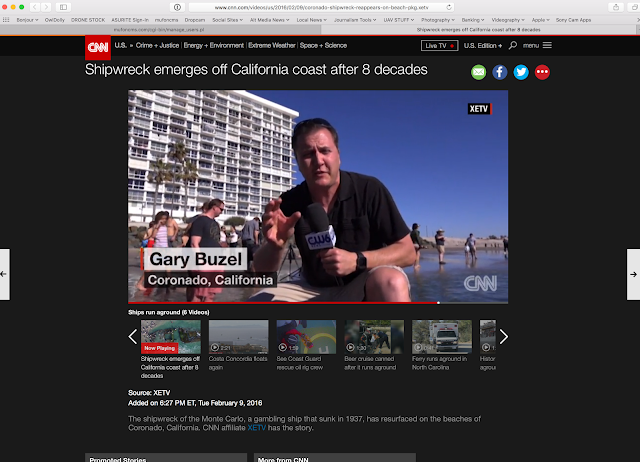Click the CNN logo
Screen dimensions: 640x462
pos(98,47)
